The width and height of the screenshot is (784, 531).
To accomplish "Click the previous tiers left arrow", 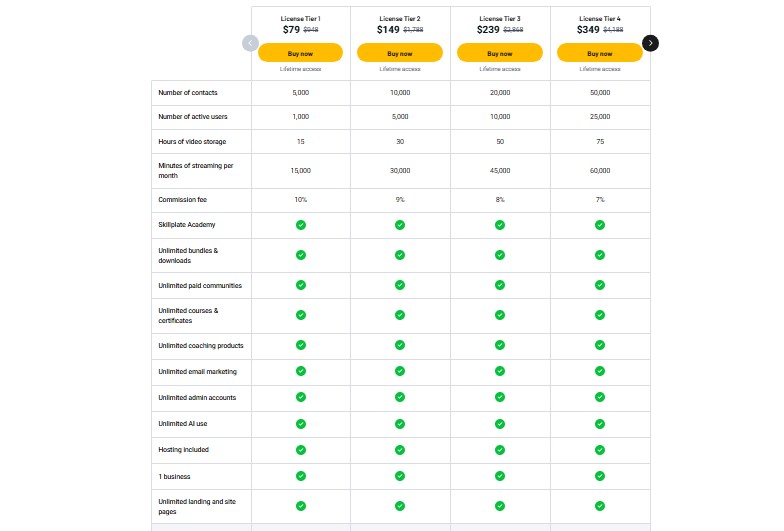I will [x=250, y=43].
